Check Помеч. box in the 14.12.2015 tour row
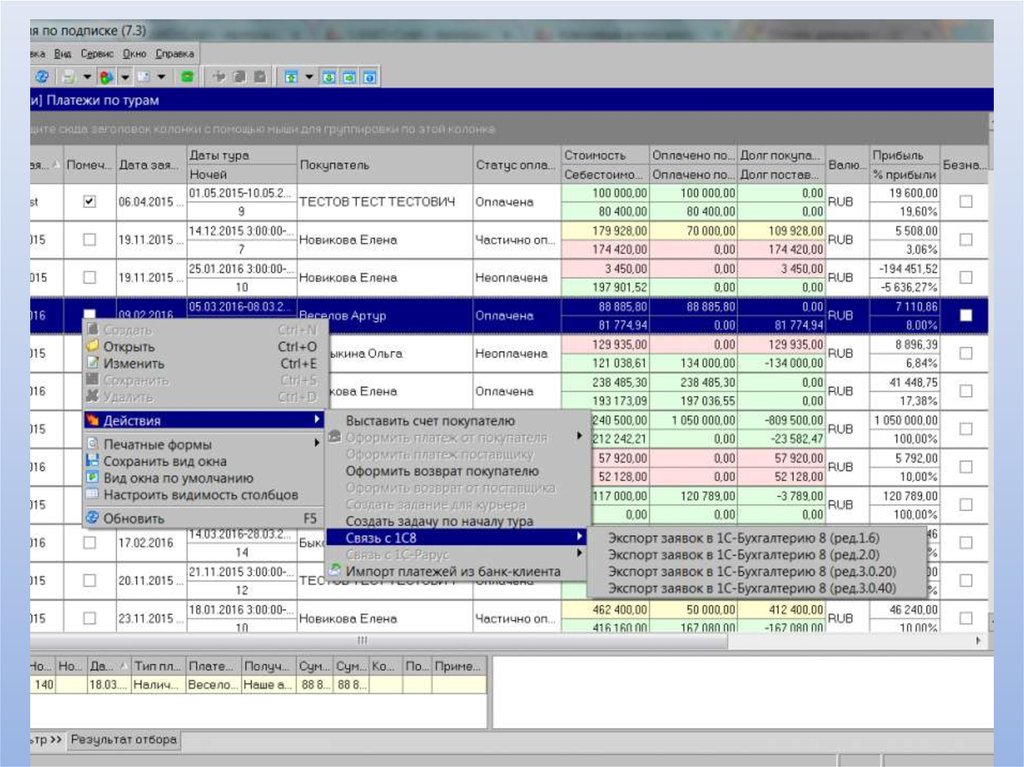The image size is (1024, 767). point(89,240)
